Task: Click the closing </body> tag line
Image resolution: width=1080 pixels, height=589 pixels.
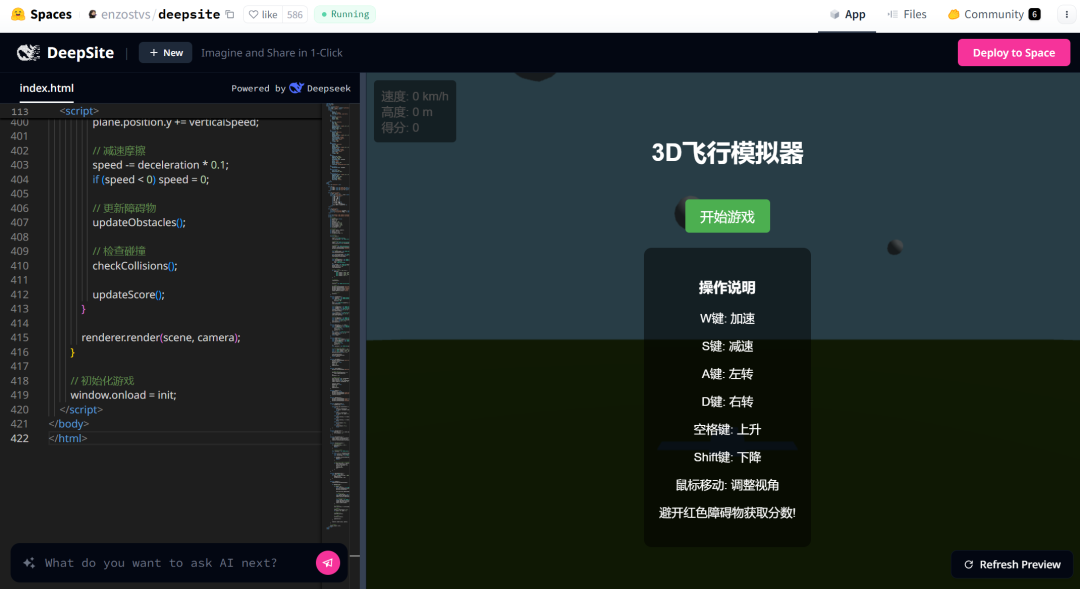Action: click(x=68, y=424)
